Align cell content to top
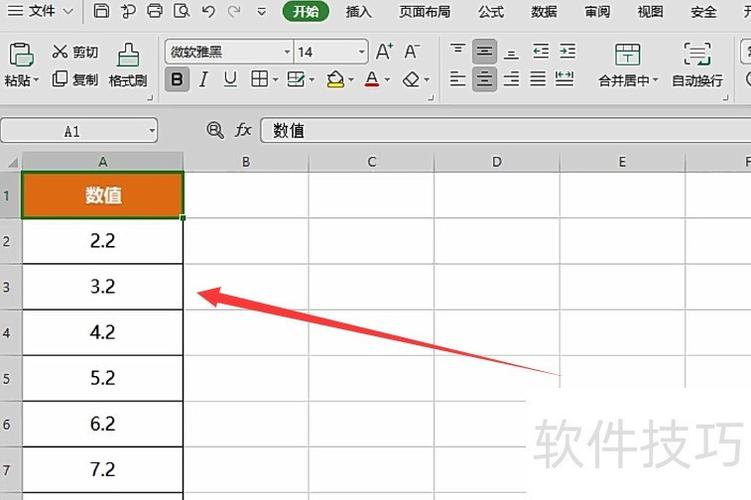This screenshot has height=500, width=751. point(458,50)
